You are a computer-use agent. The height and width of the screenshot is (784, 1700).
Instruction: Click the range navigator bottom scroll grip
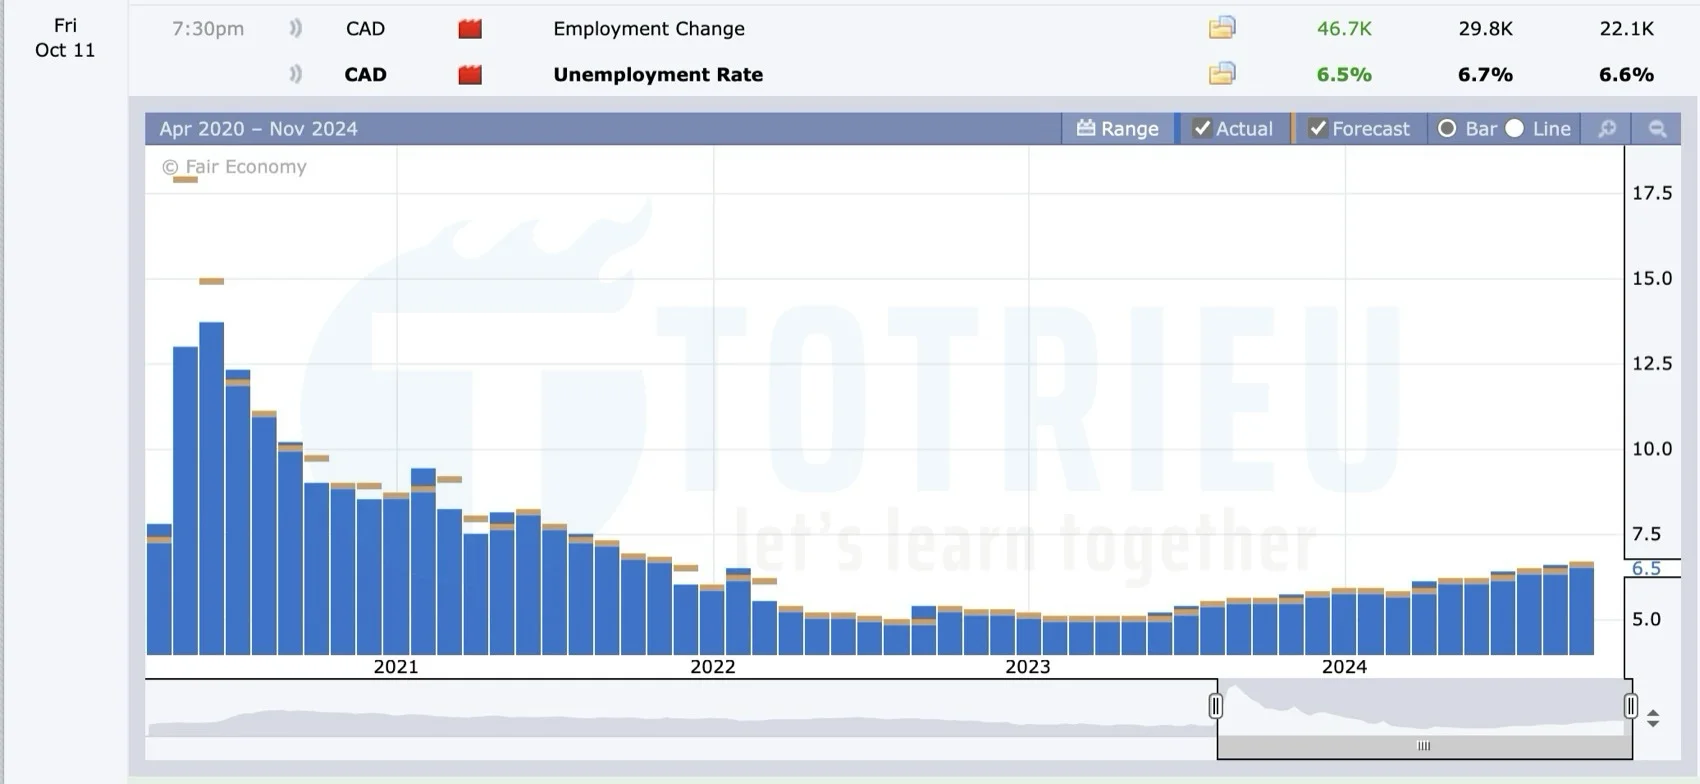click(x=1424, y=746)
